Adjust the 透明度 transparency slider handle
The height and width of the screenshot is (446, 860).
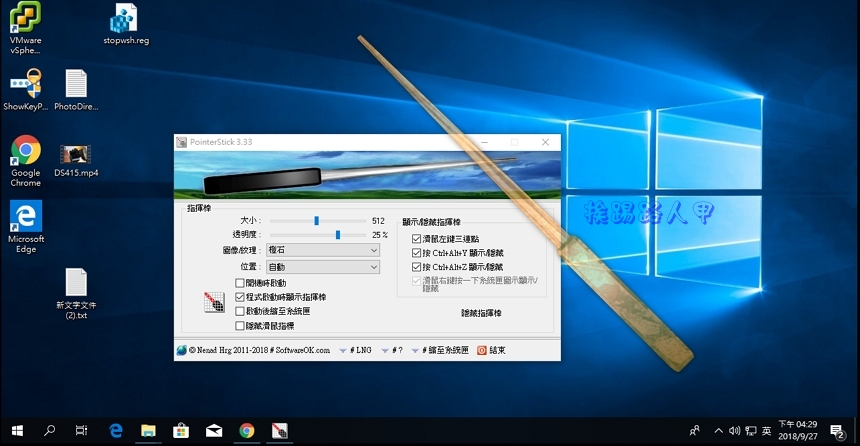point(338,235)
